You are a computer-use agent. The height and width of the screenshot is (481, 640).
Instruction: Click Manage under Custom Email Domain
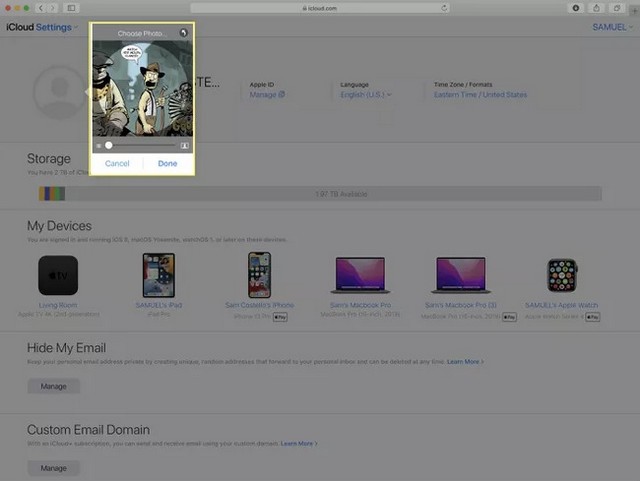tap(53, 468)
